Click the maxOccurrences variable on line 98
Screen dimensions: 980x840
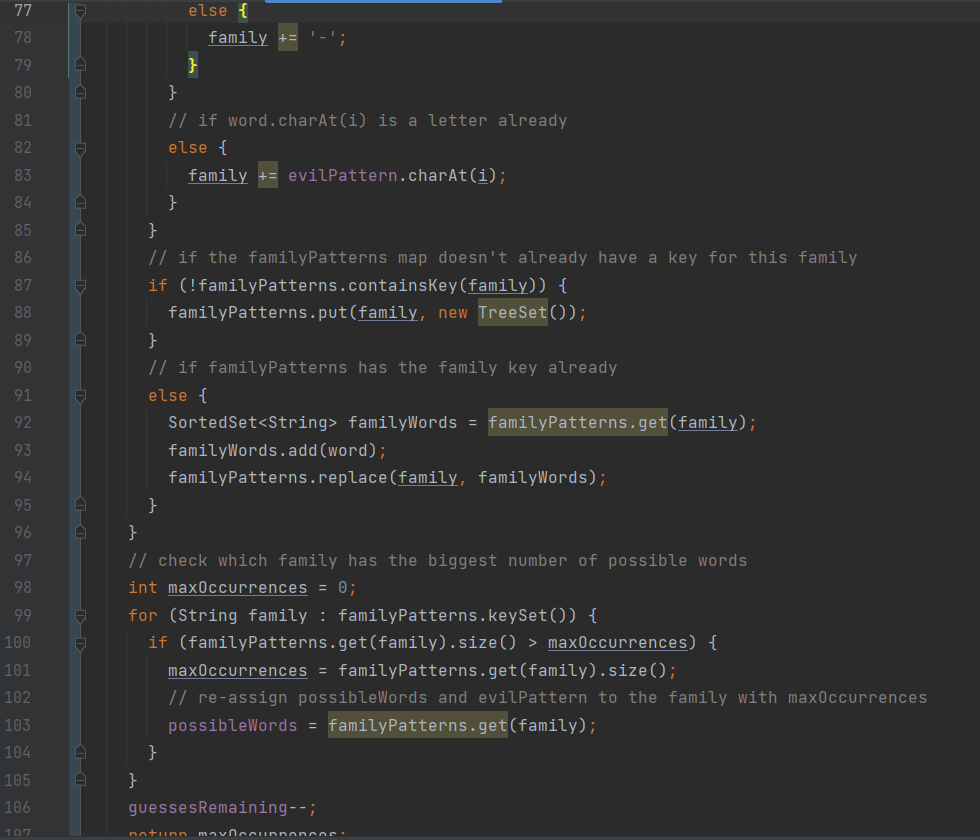point(237,588)
